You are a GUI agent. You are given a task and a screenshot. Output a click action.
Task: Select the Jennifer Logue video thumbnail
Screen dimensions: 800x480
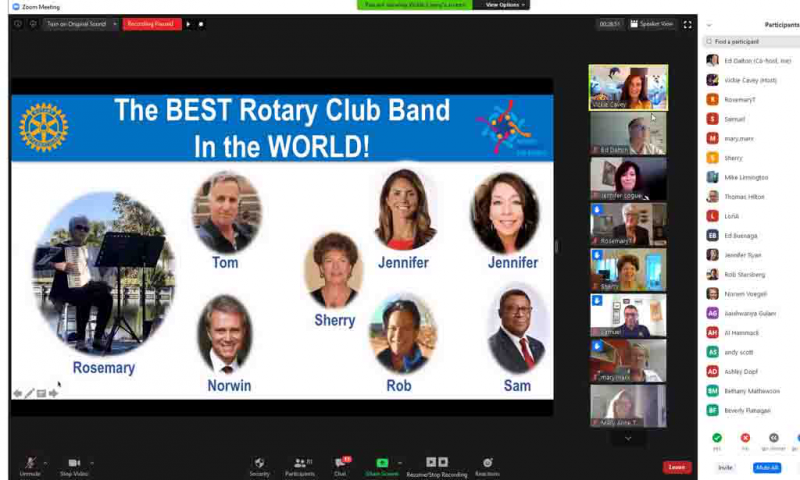(x=628, y=179)
